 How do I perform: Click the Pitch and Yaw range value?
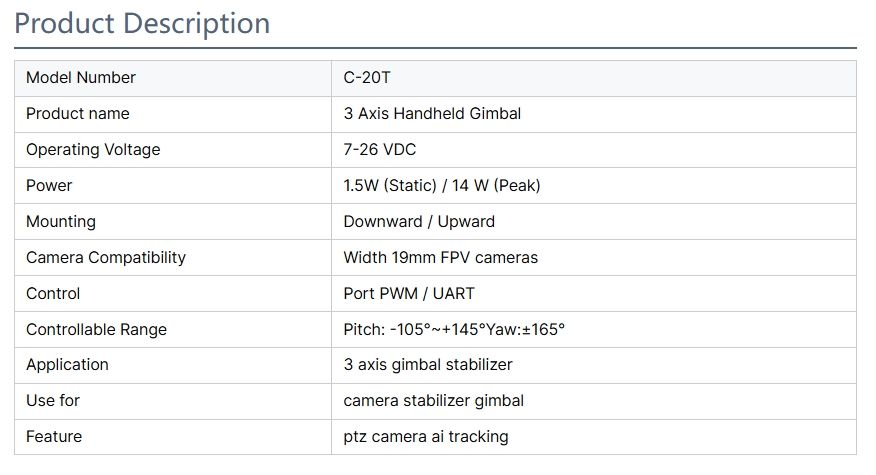[454, 330]
